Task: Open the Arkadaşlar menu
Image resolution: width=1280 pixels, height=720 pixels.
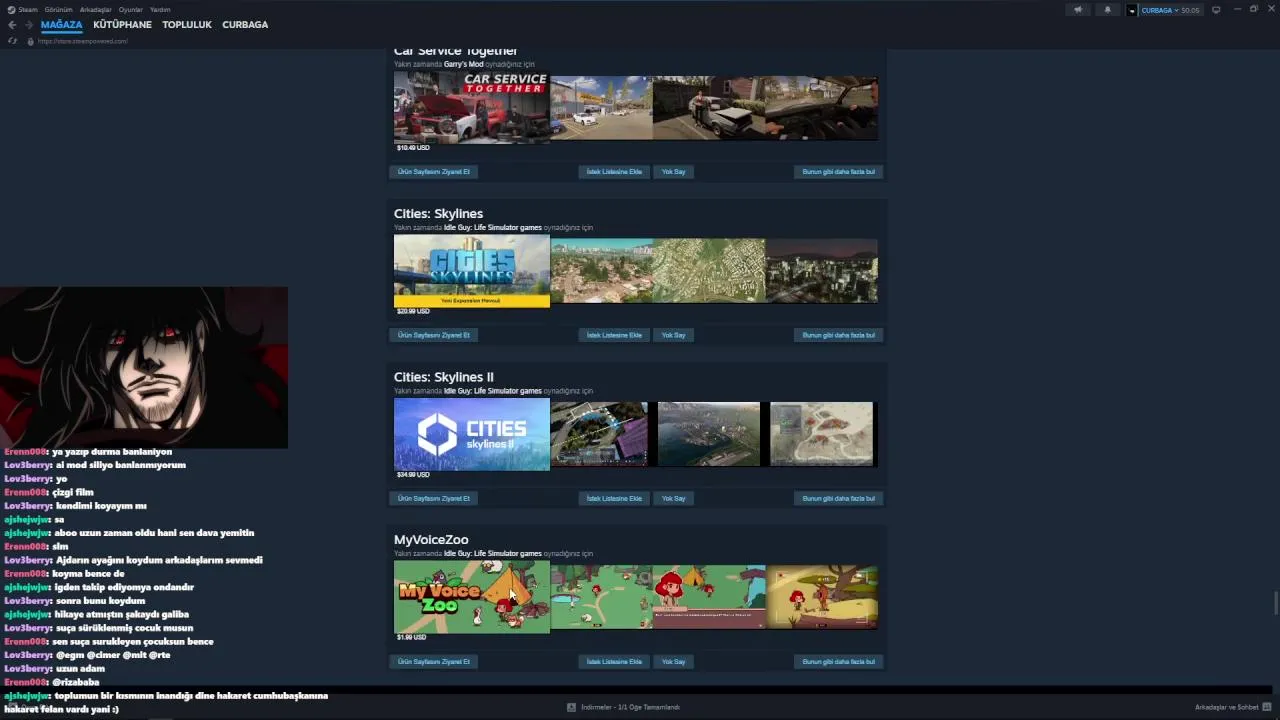Action: pyautogui.click(x=96, y=10)
